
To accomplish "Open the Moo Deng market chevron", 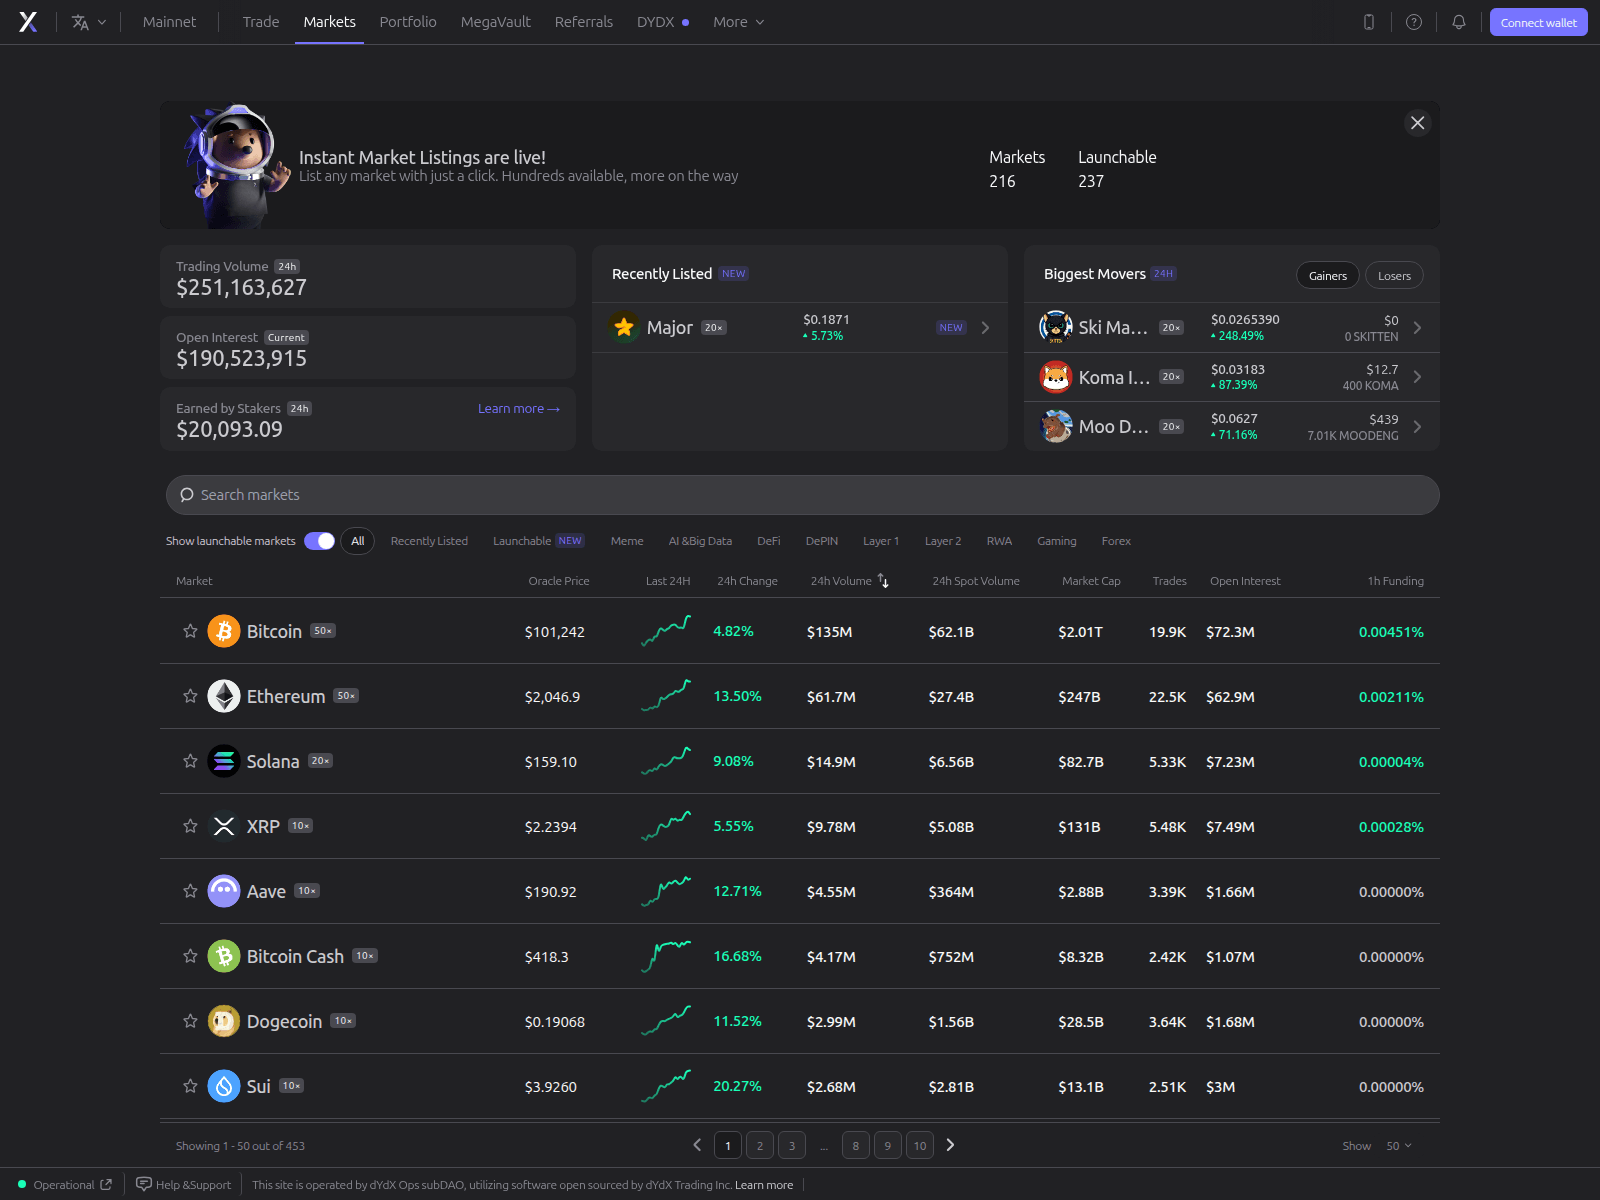I will [1417, 427].
